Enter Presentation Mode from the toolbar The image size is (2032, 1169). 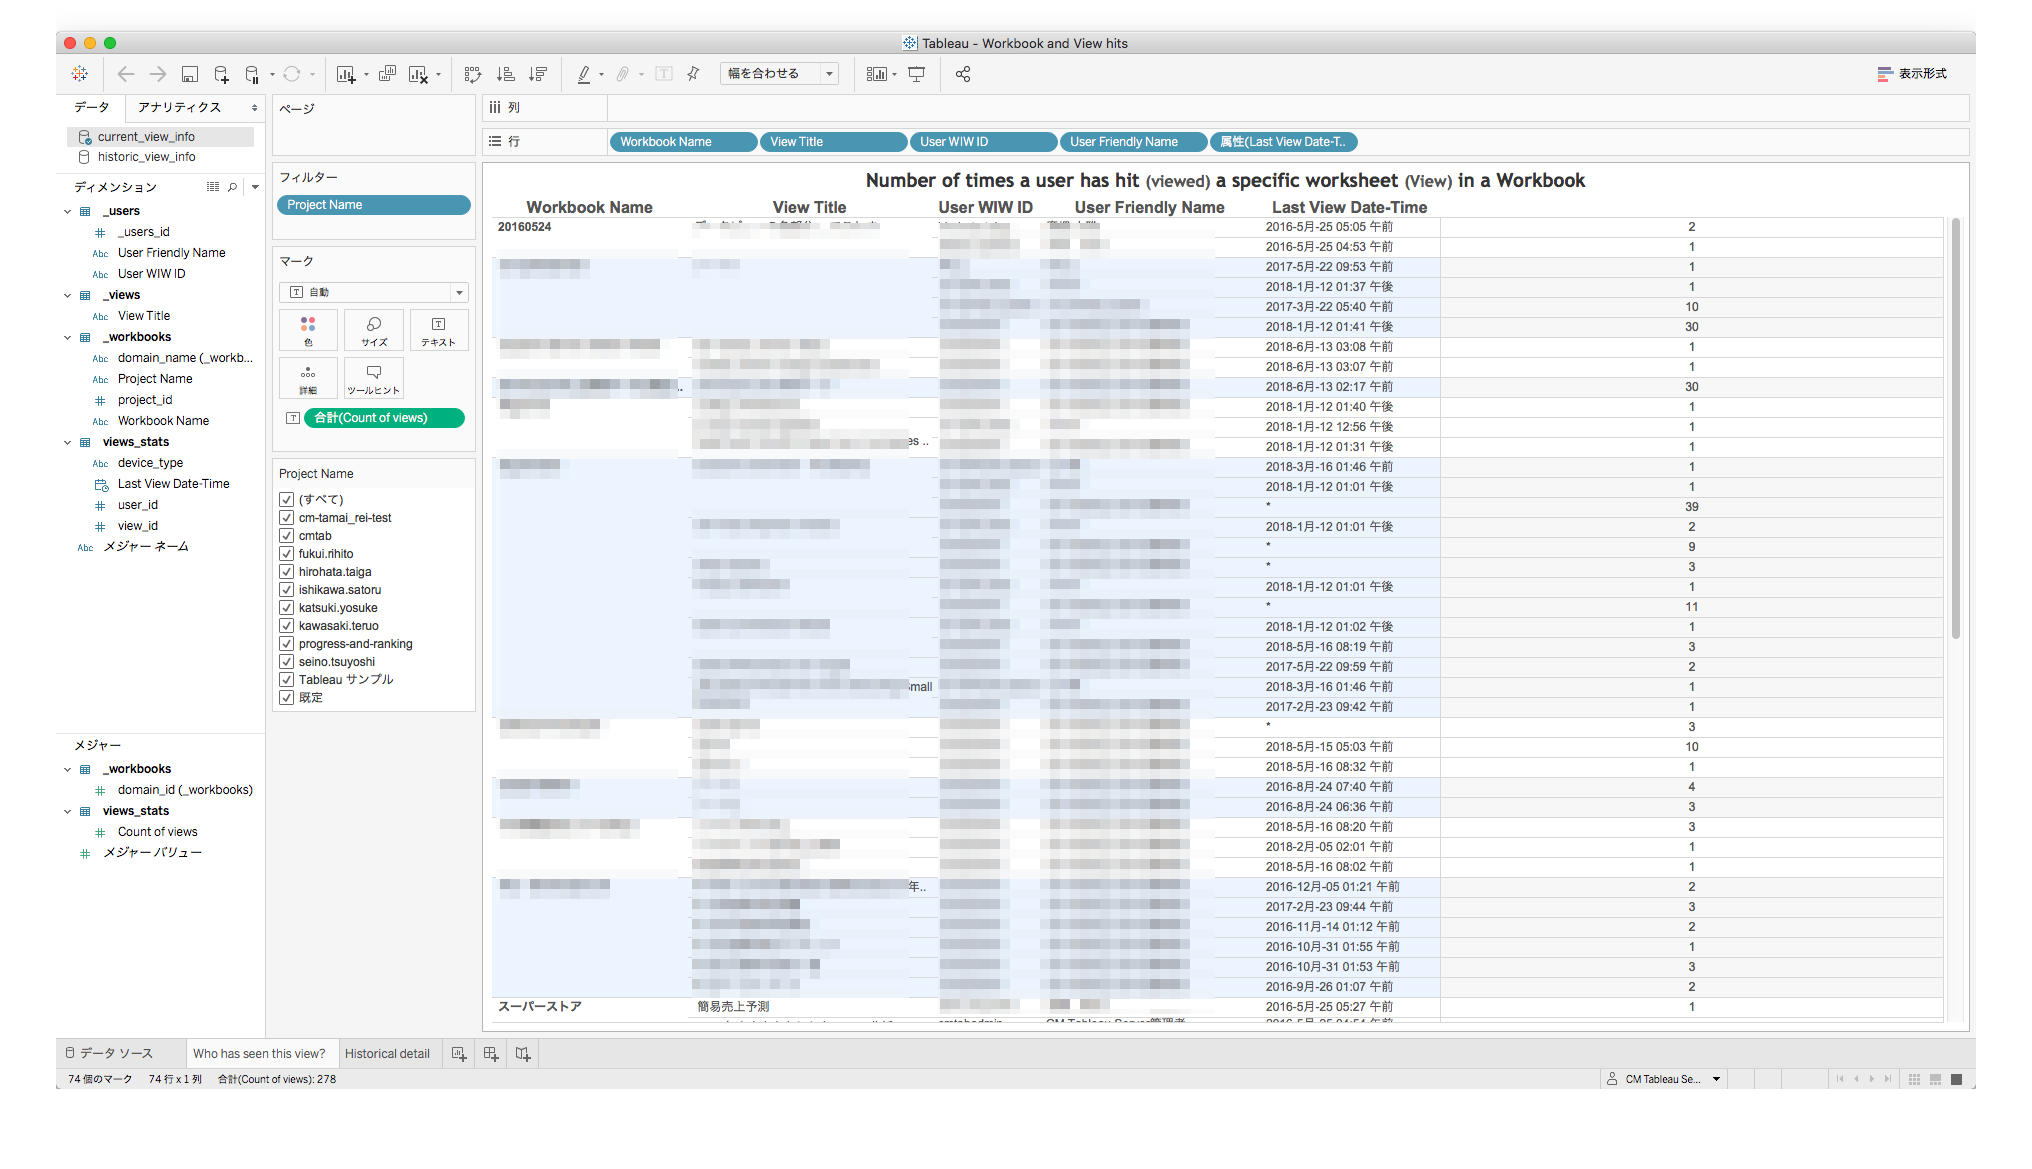click(917, 73)
